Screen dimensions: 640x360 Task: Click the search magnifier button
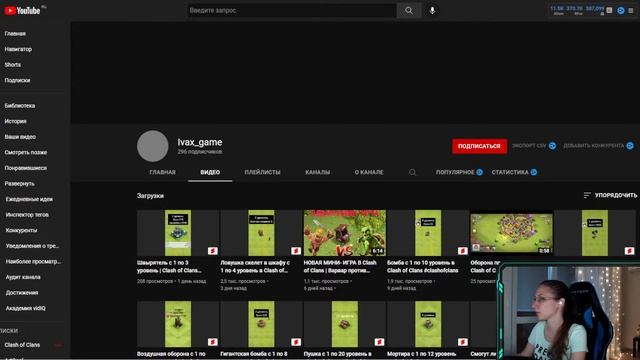pos(409,11)
